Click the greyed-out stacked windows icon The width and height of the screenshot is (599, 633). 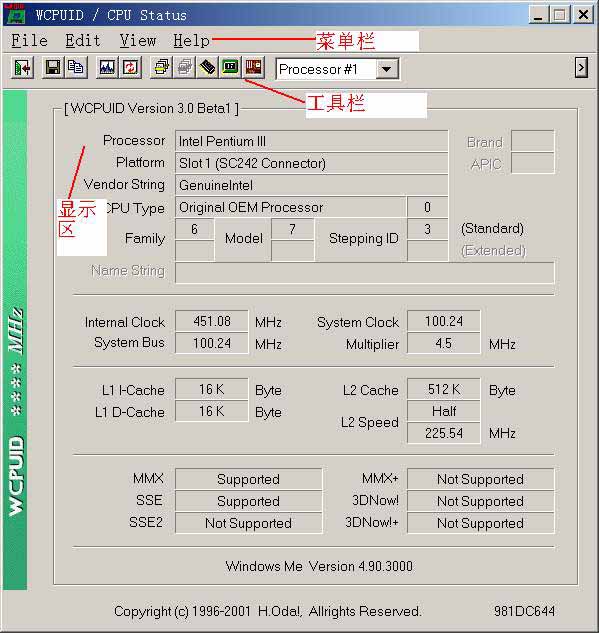tap(184, 67)
